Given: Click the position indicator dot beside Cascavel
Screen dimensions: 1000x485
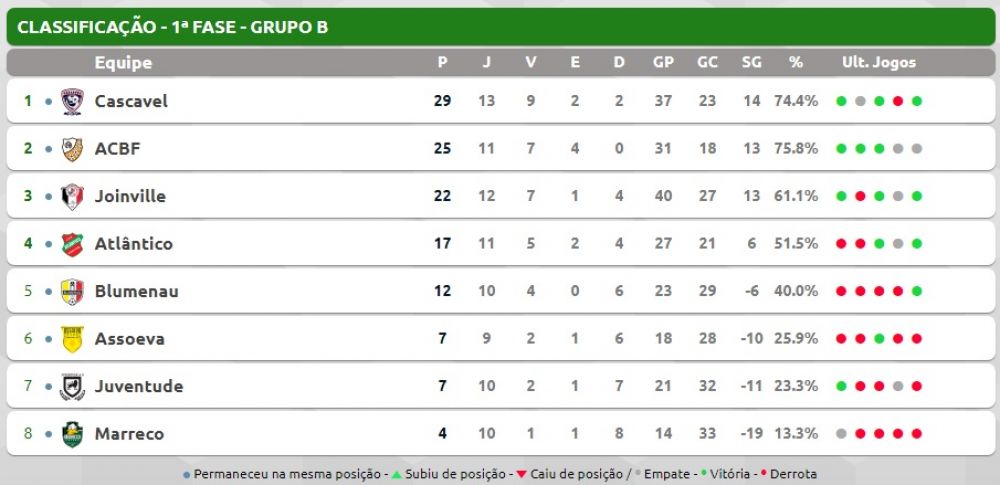Looking at the screenshot, I should (x=48, y=101).
